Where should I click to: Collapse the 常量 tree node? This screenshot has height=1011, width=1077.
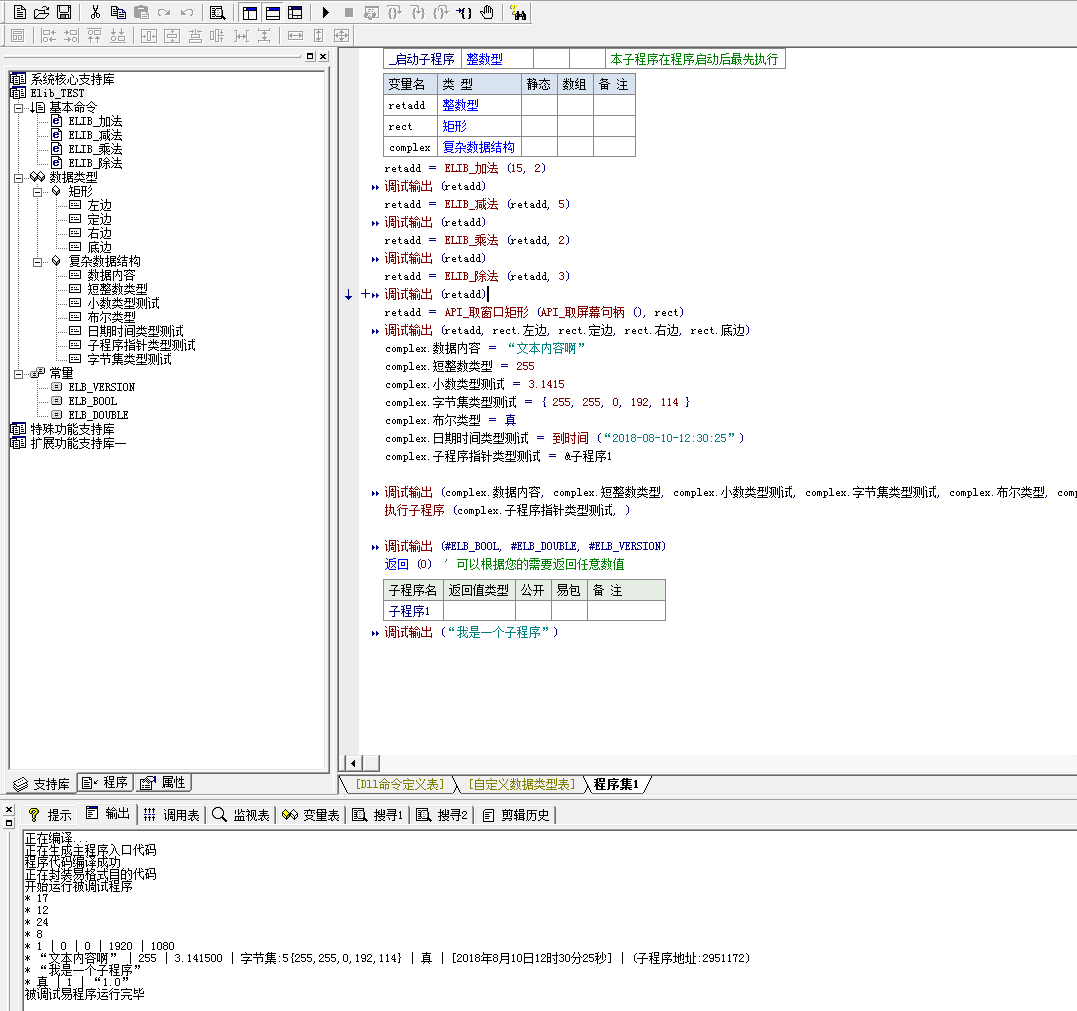tap(19, 374)
